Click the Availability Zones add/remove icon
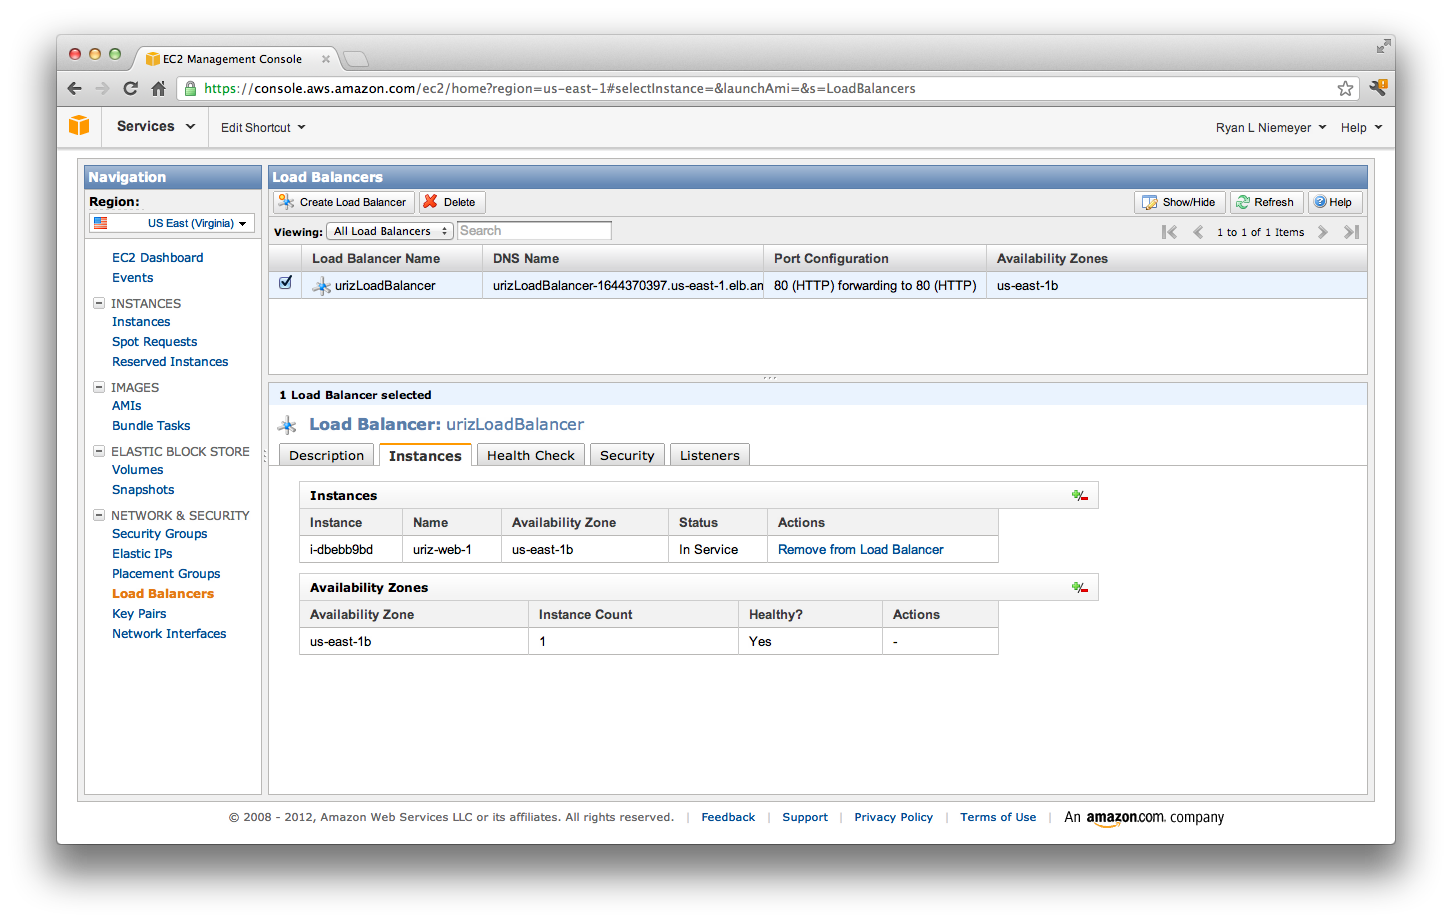Screen dimensions: 1452x923 (x=1079, y=588)
